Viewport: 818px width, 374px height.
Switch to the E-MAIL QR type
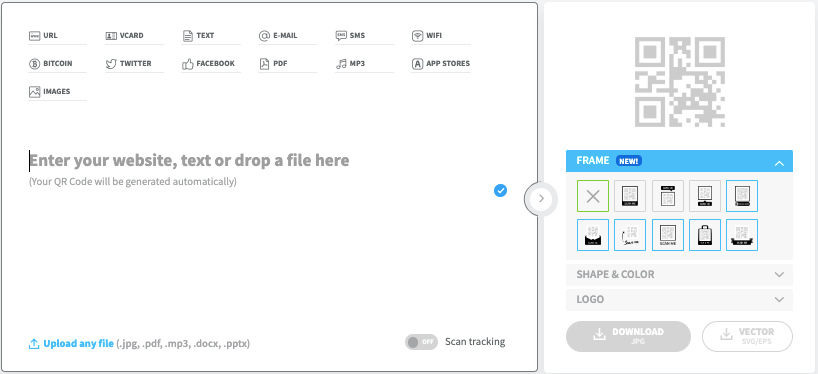[287, 36]
